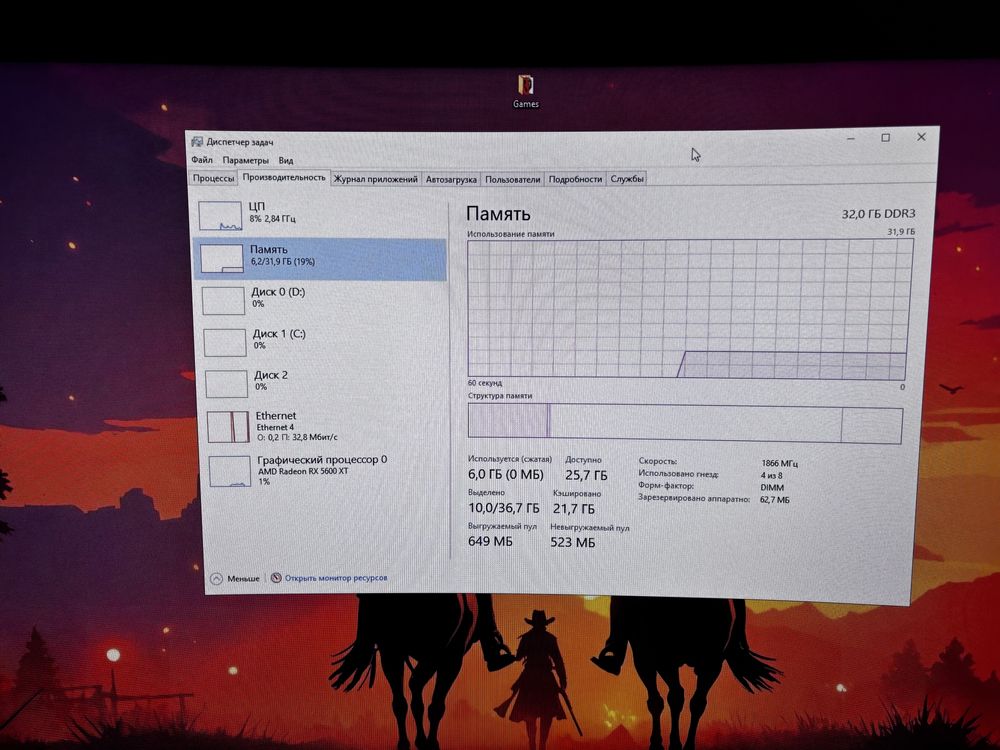The width and height of the screenshot is (1000, 750).
Task: Click the Структура памяти composition bar
Action: [x=685, y=423]
